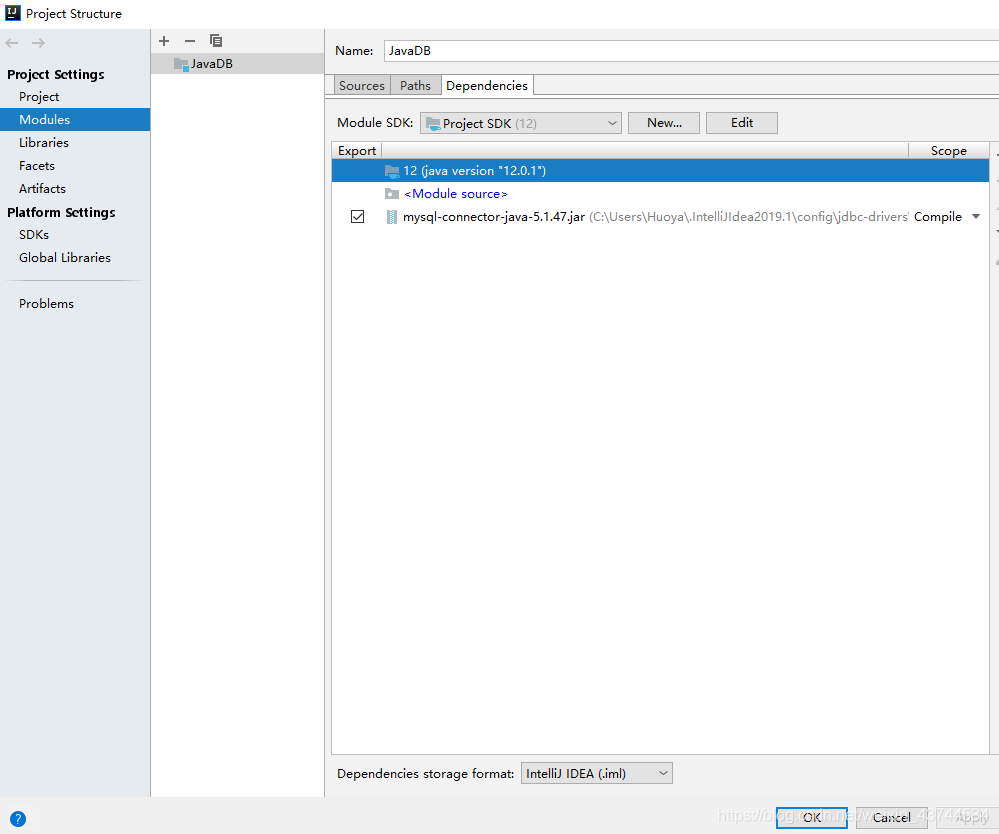Select JavaDB module in the tree
Screen dimensions: 999x834
[238, 64]
